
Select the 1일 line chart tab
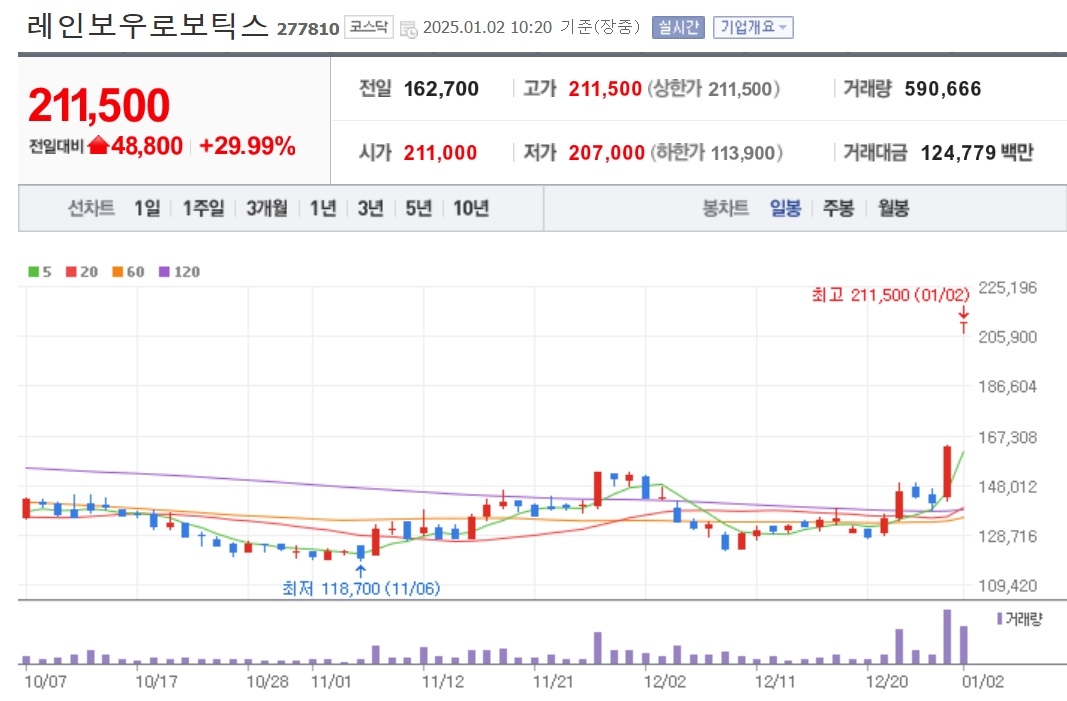coord(146,208)
